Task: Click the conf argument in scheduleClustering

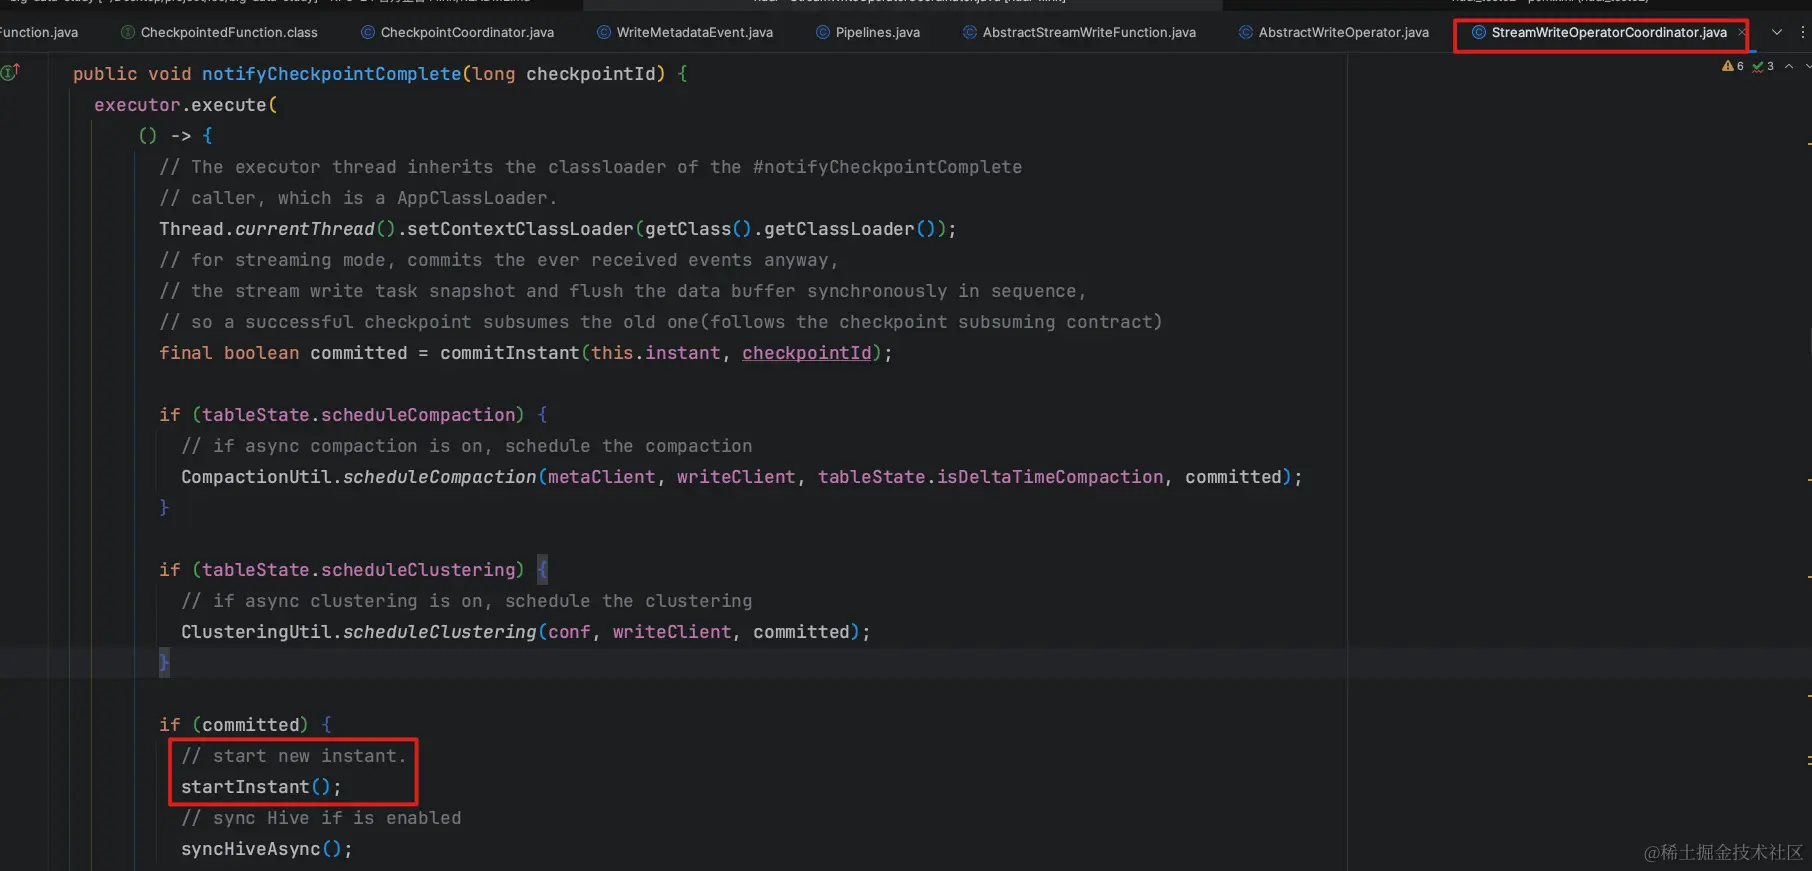Action: [x=569, y=632]
